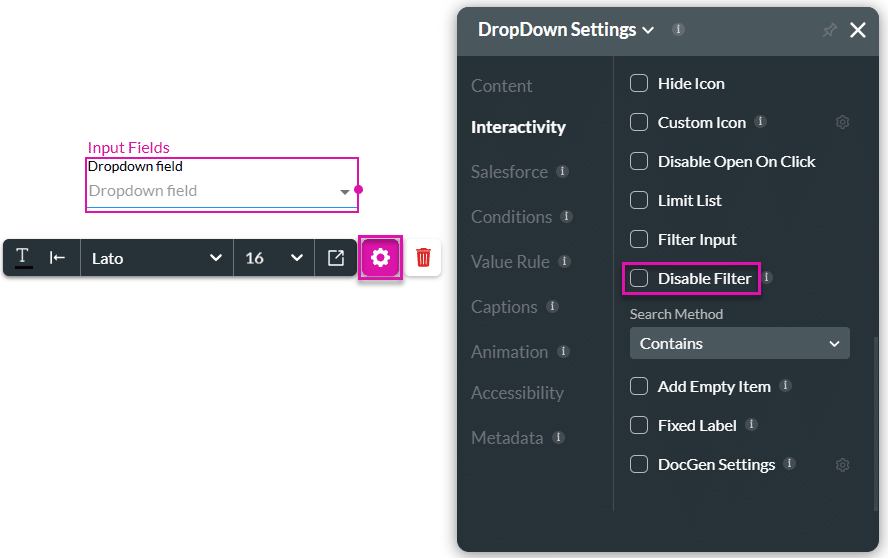Screen dimensions: 888x558
Task: Open the Animation tab
Action: tap(510, 352)
